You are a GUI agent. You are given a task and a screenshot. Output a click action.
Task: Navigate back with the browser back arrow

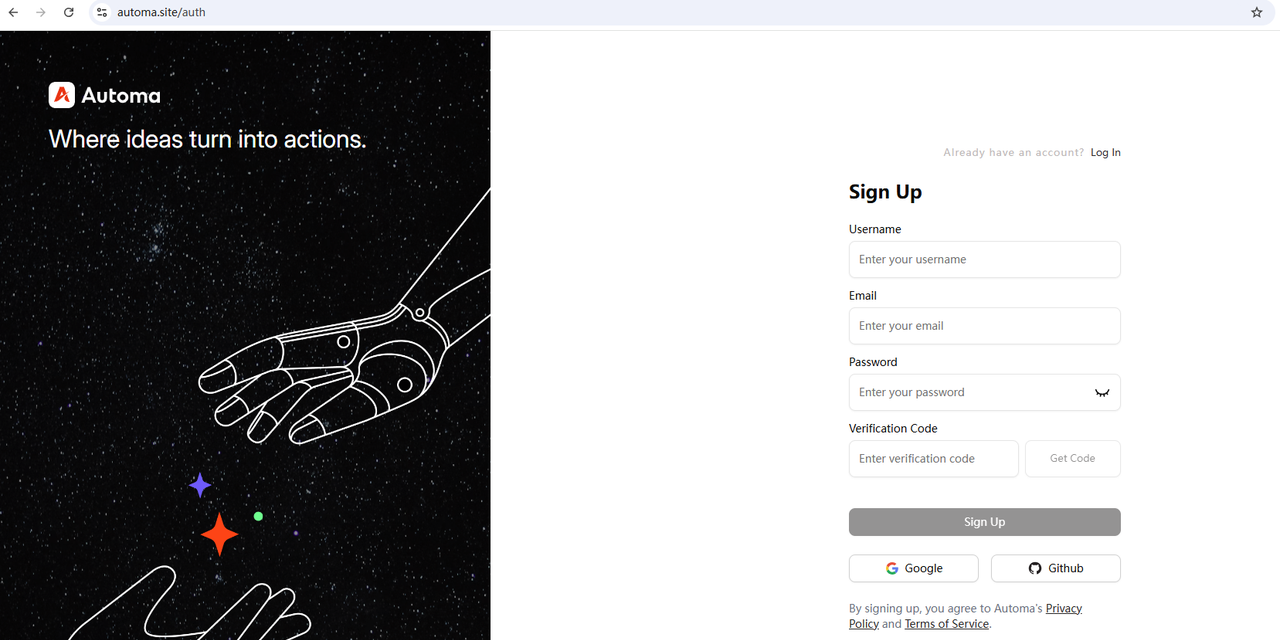[x=12, y=12]
